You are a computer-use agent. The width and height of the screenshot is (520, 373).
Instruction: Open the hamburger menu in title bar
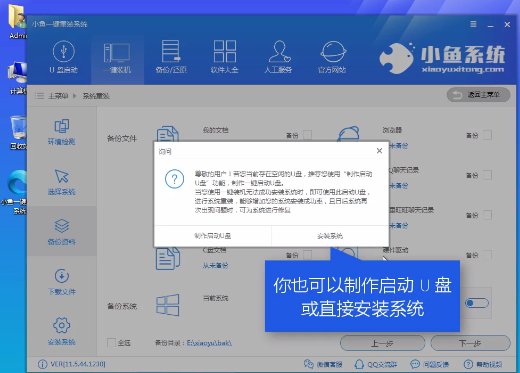click(473, 24)
